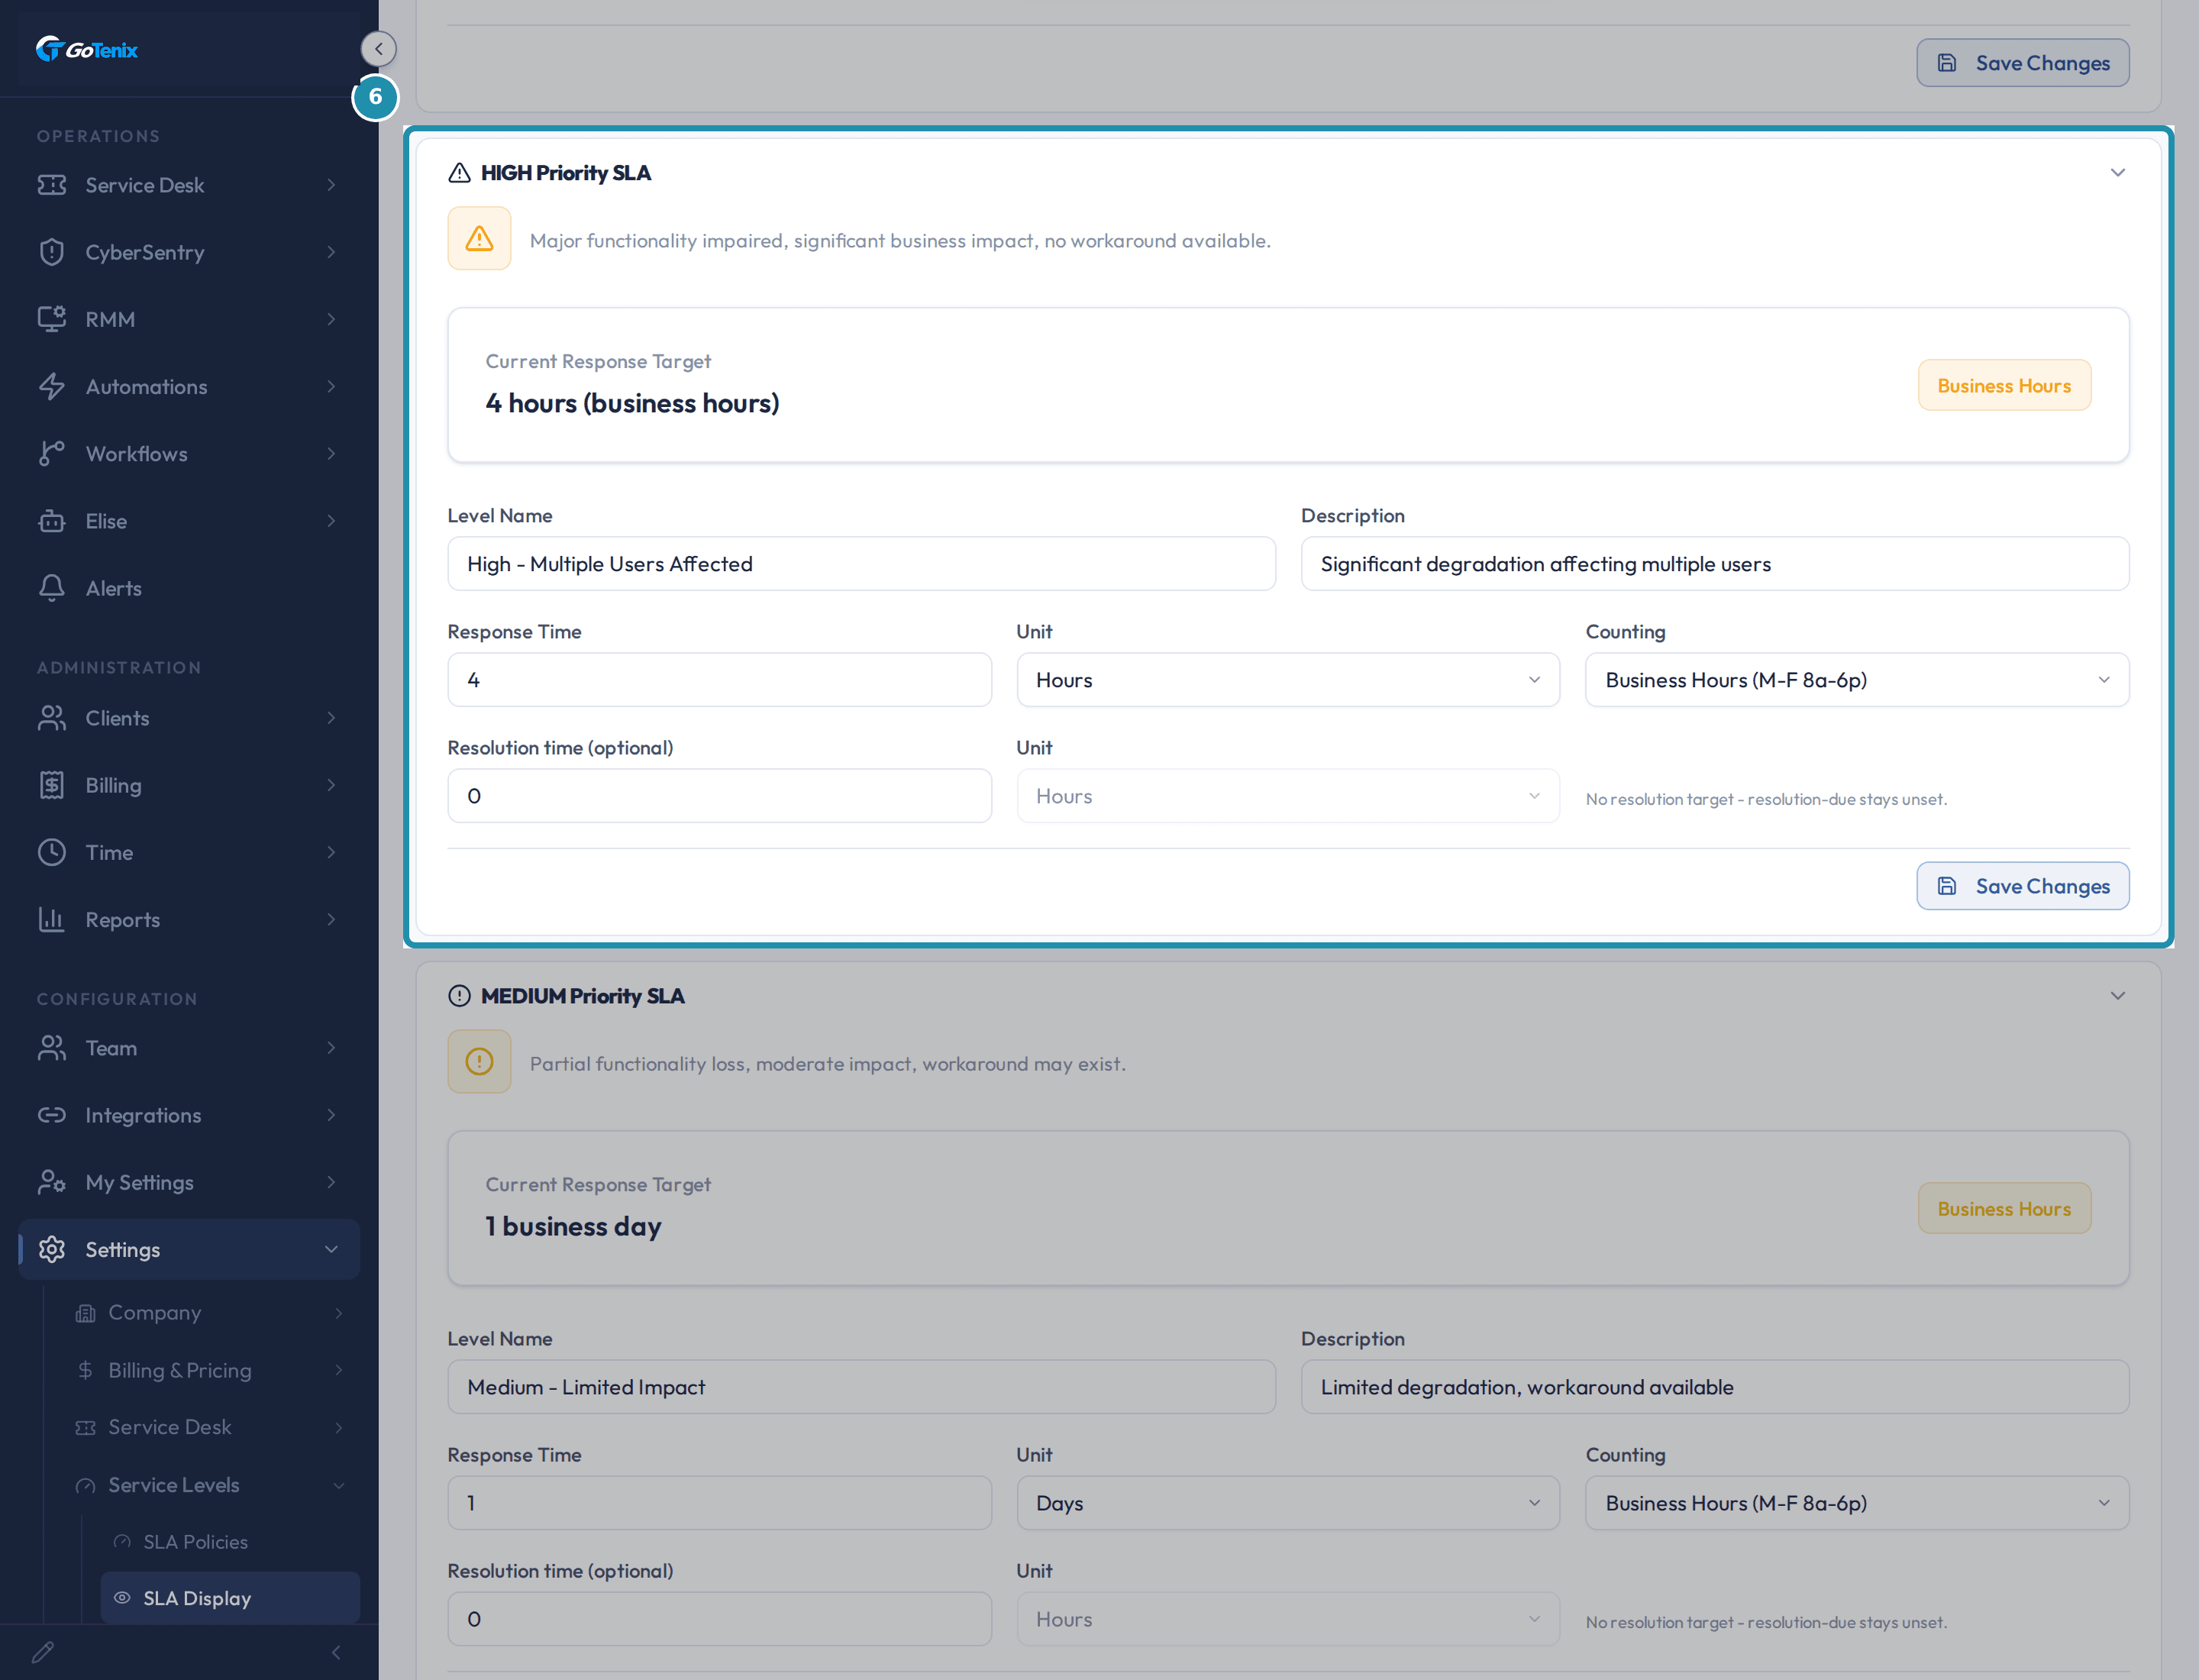Edit Medium - Limited Impact name field
Viewport: 2199px width, 1680px height.
(x=861, y=1387)
